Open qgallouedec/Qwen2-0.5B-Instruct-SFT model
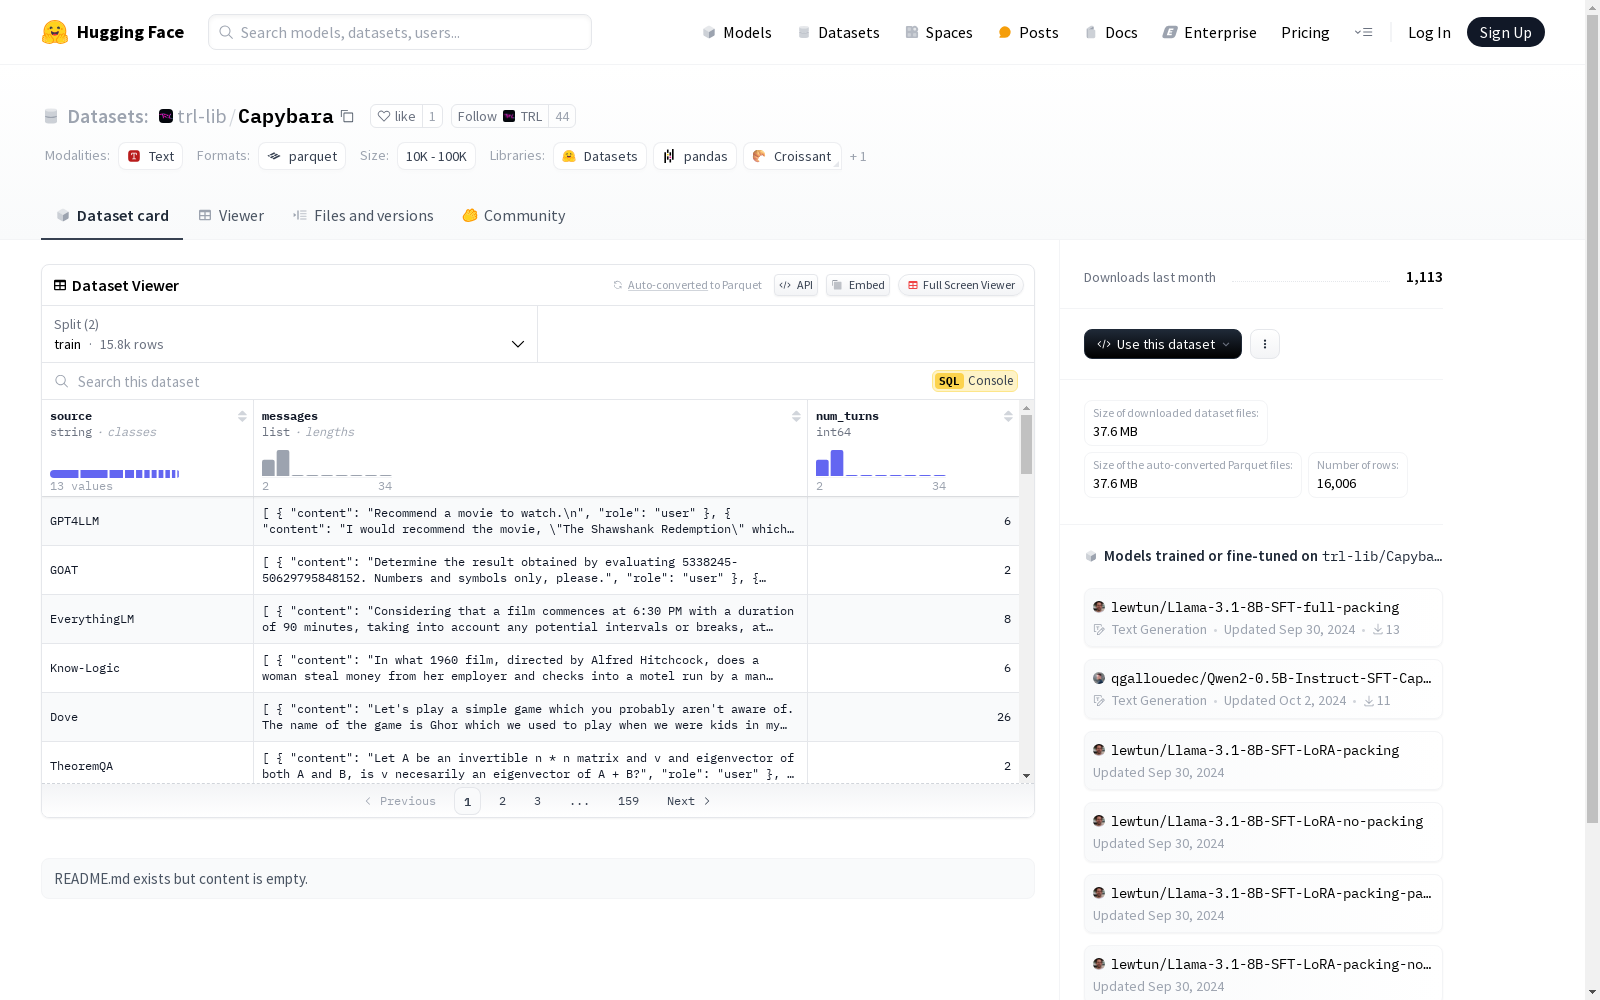 (1262, 689)
